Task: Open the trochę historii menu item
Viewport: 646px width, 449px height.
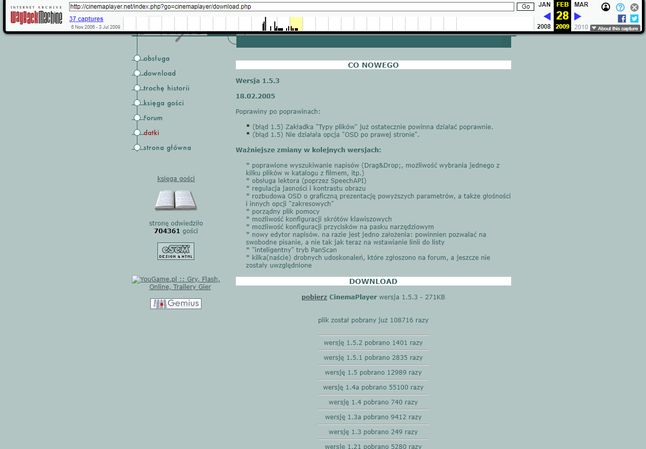Action: tap(166, 88)
